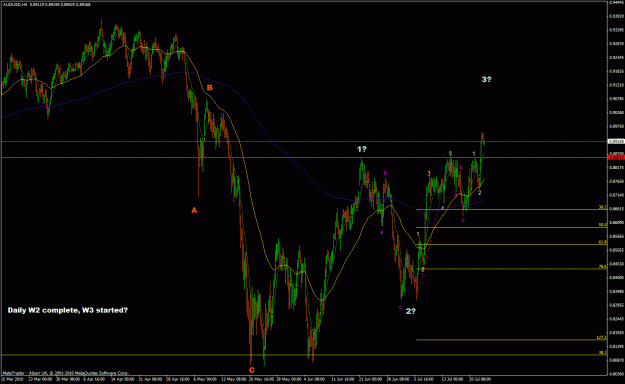Click the '6 May 00:00' time axis label
625x384 pixels.
coord(205,379)
